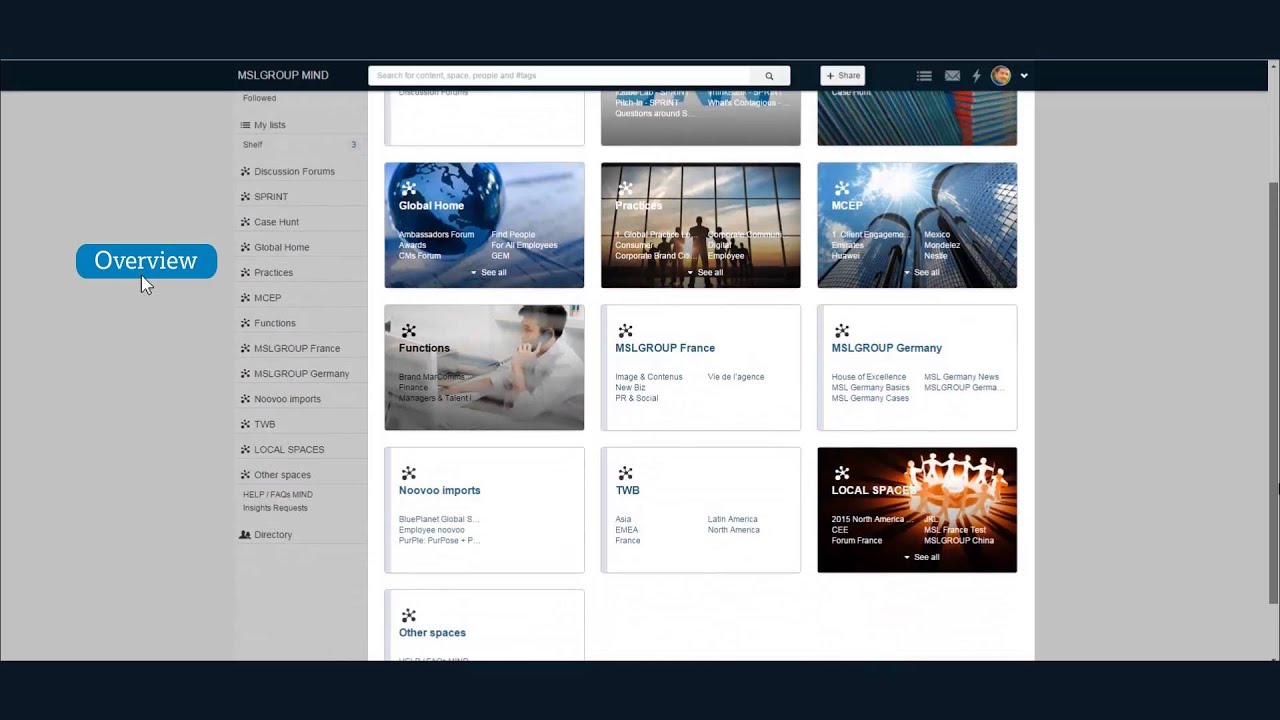Viewport: 1280px width, 720px height.
Task: Click the search magnifier button
Action: 769,76
